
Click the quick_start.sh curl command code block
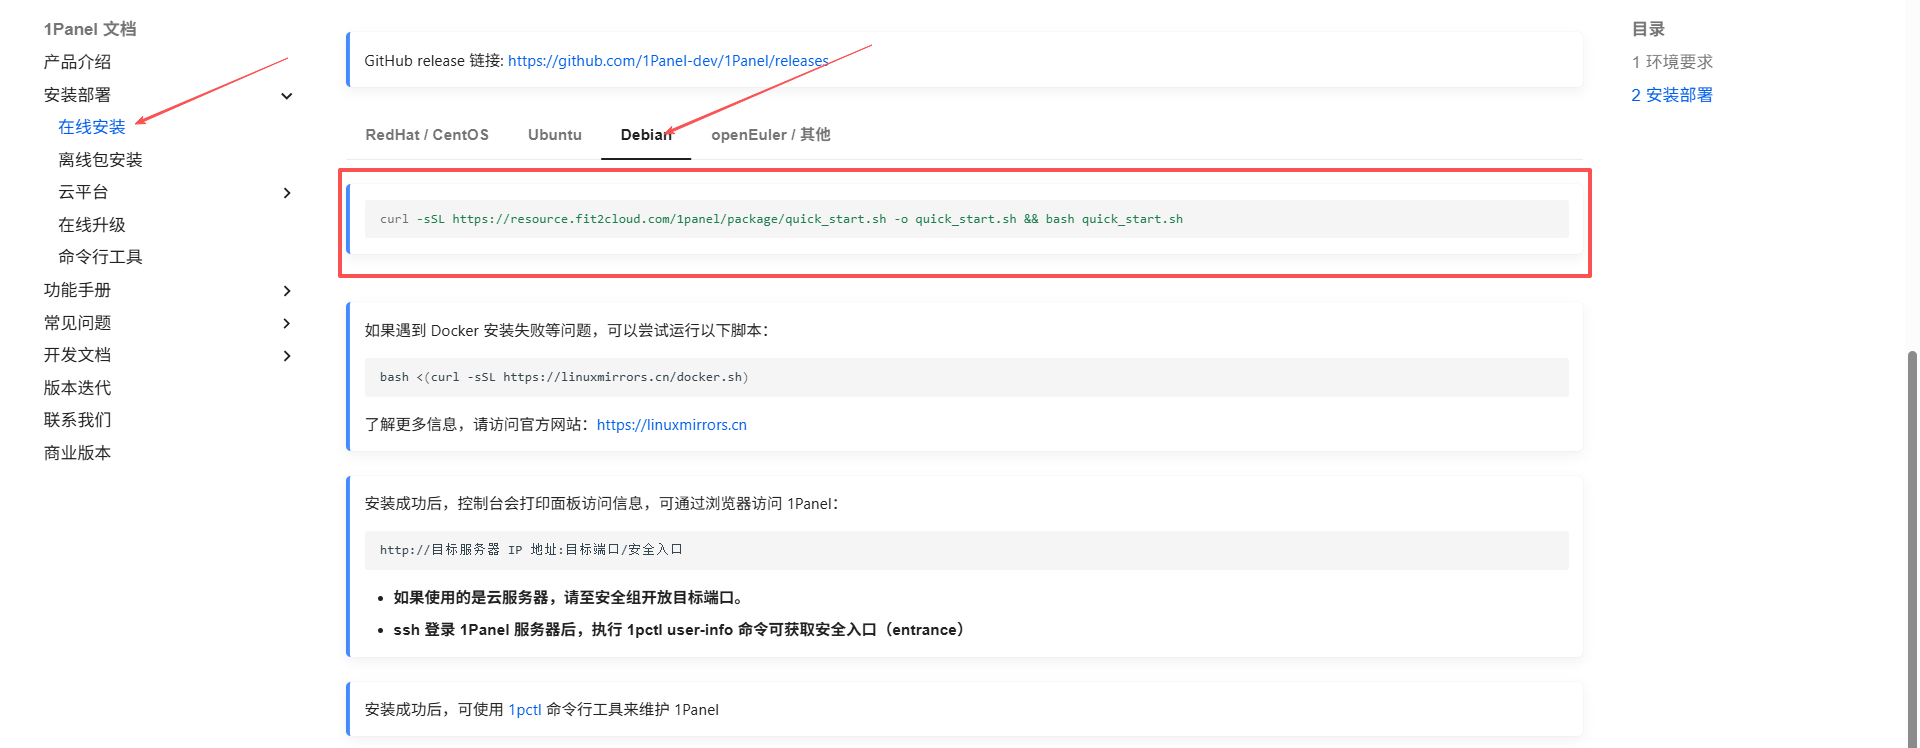780,219
